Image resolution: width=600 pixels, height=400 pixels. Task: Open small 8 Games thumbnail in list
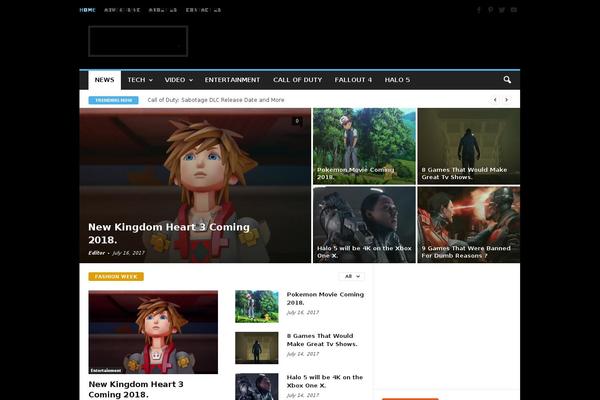pos(257,348)
